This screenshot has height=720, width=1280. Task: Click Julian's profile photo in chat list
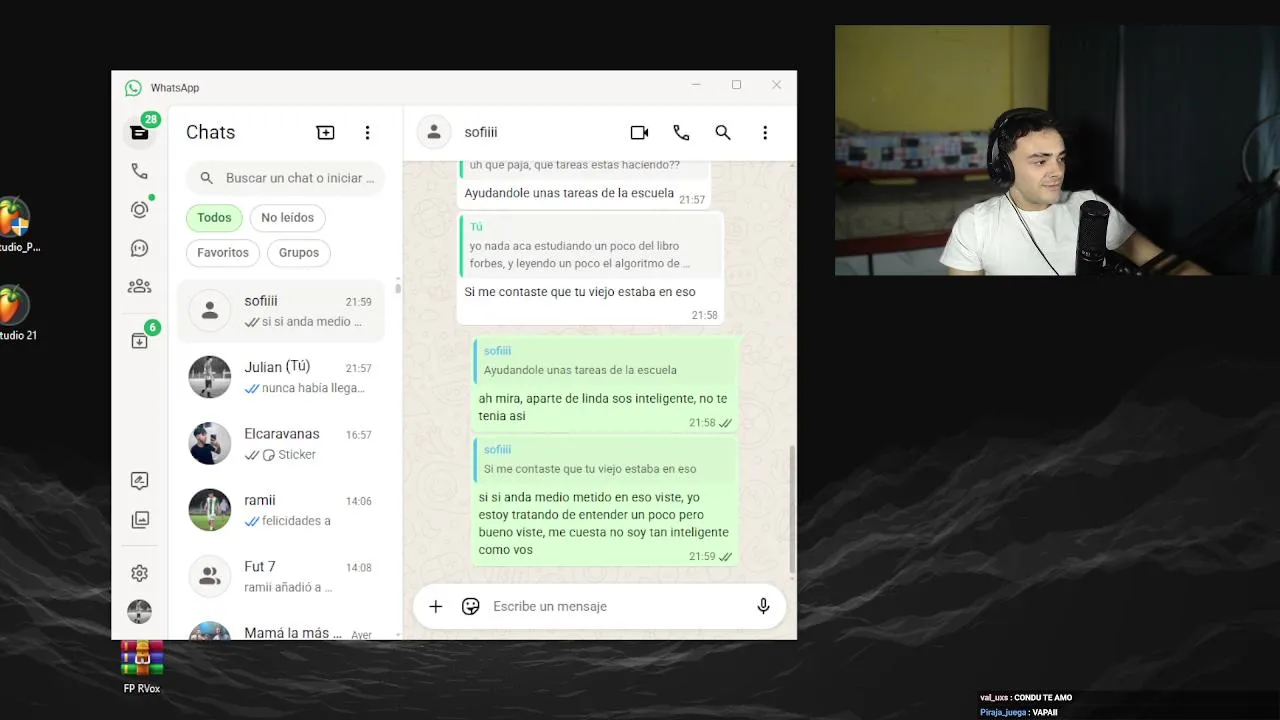pyautogui.click(x=209, y=377)
